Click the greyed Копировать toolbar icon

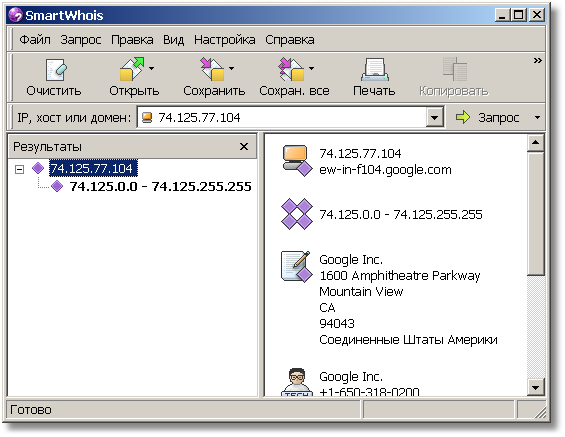455,69
